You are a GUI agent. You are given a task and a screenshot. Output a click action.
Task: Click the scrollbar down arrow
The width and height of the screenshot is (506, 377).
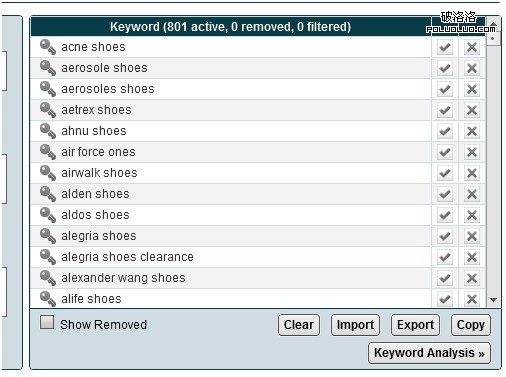[x=493, y=300]
